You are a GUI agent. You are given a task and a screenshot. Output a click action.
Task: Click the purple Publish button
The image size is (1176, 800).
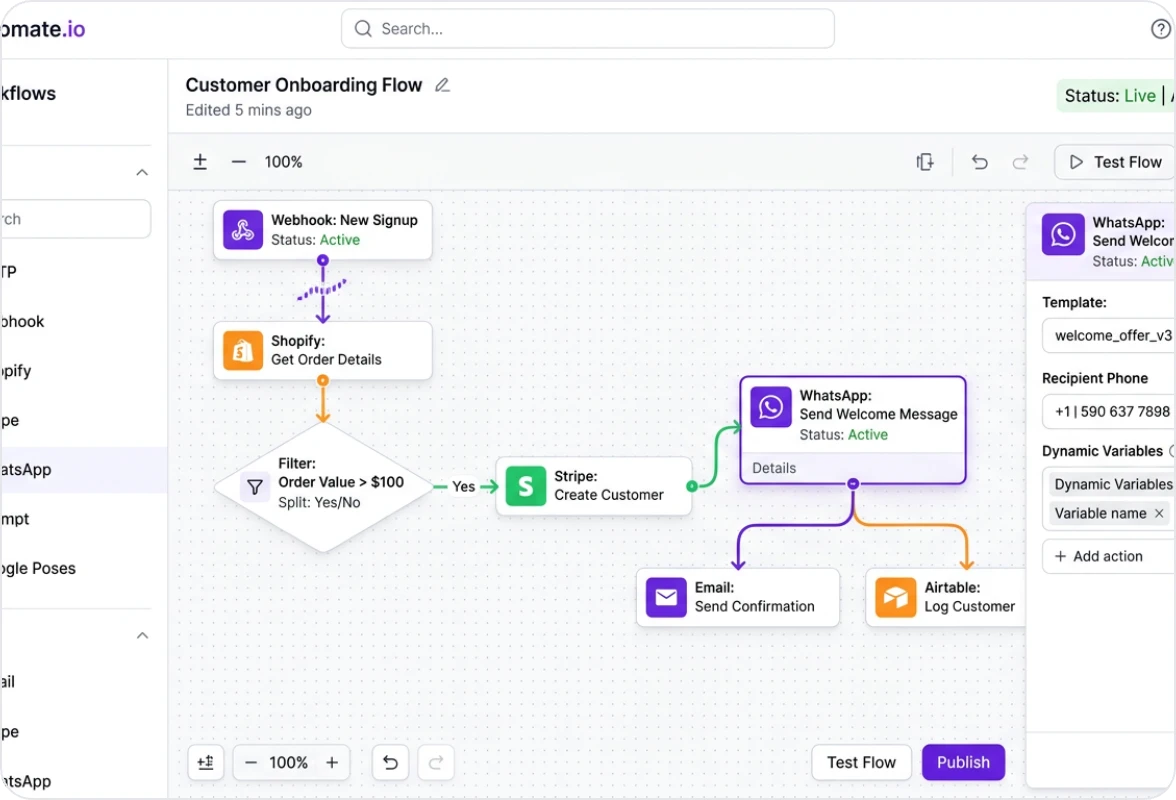tap(963, 763)
